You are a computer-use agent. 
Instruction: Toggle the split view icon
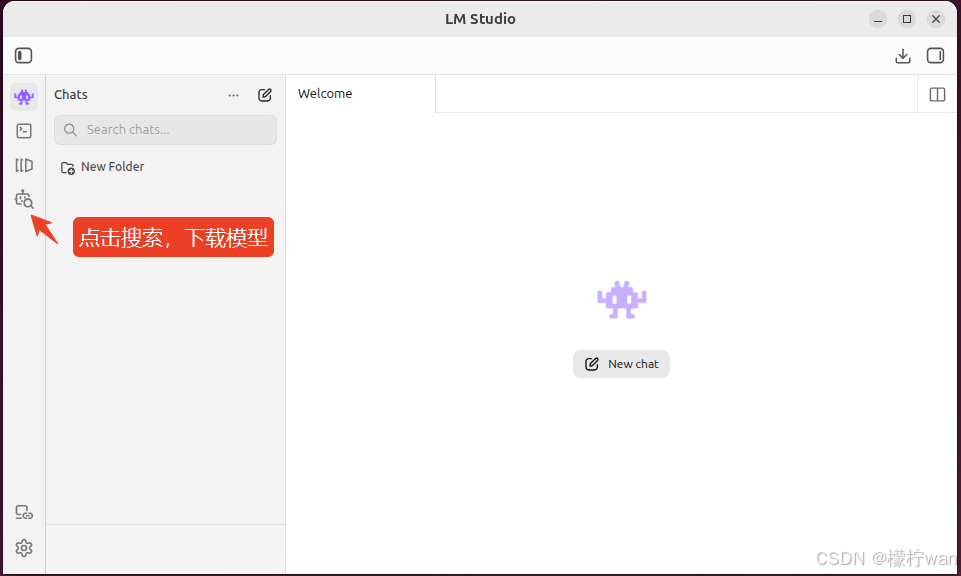pyautogui.click(x=937, y=94)
